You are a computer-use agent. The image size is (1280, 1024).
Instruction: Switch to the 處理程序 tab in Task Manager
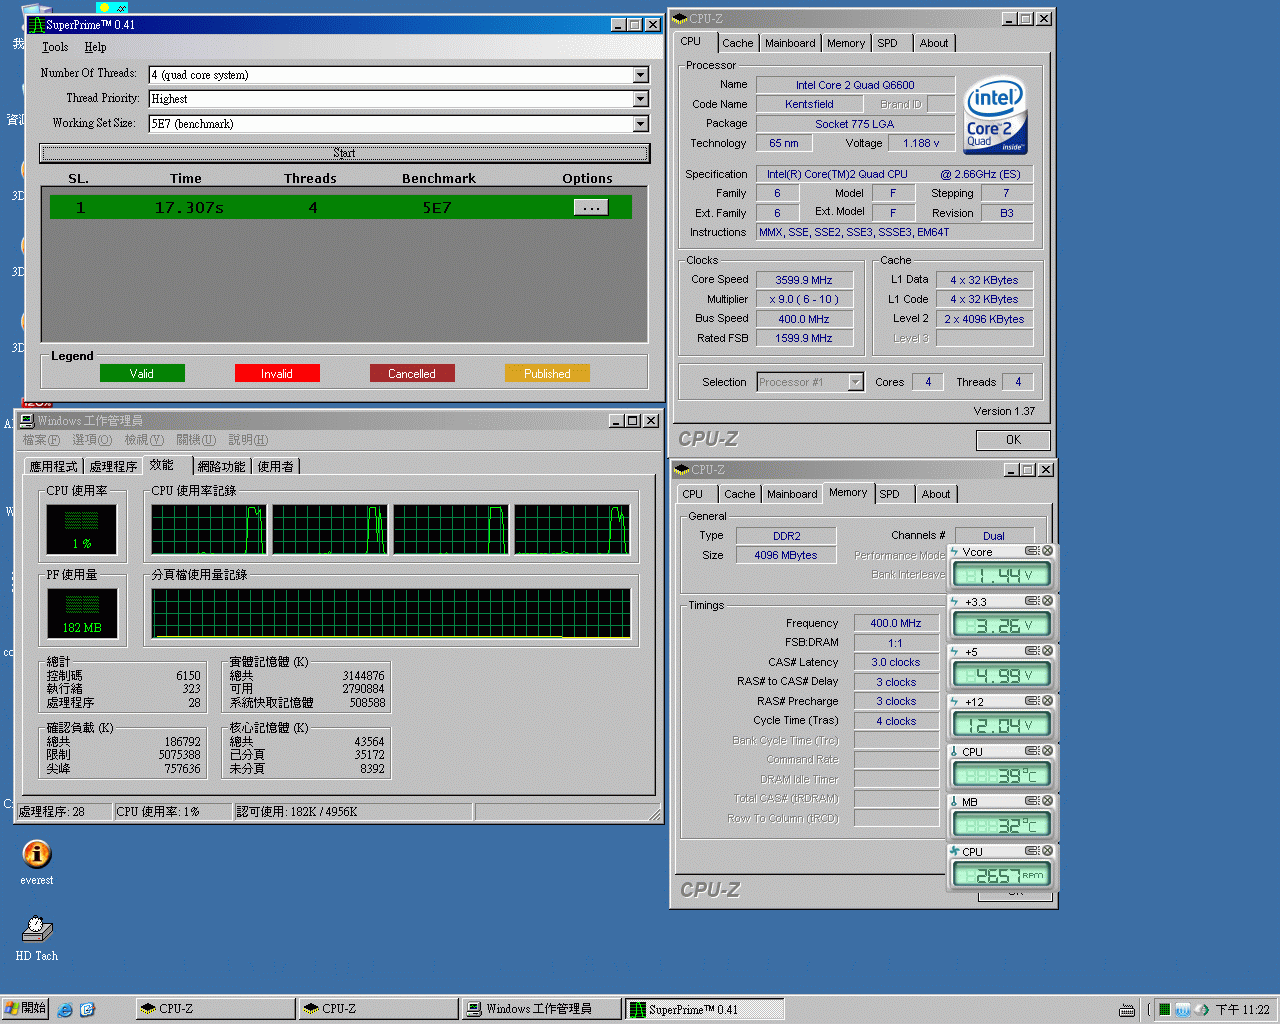(113, 466)
